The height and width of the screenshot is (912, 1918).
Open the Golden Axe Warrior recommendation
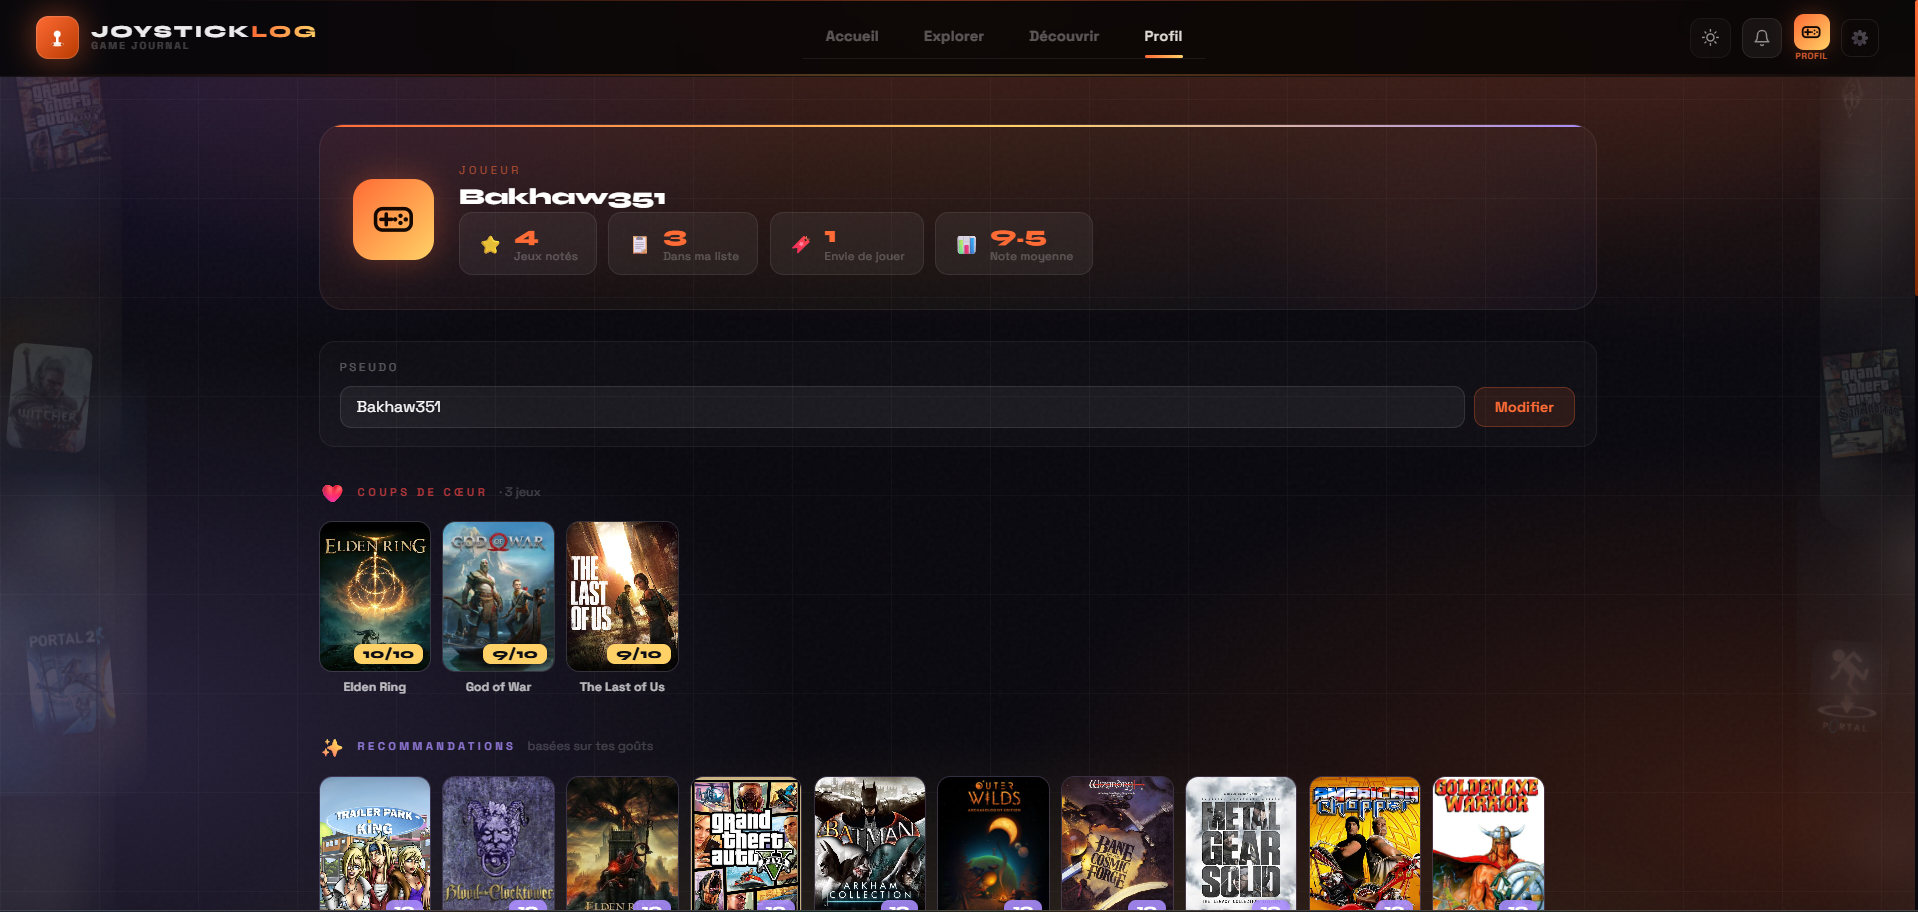click(x=1489, y=844)
